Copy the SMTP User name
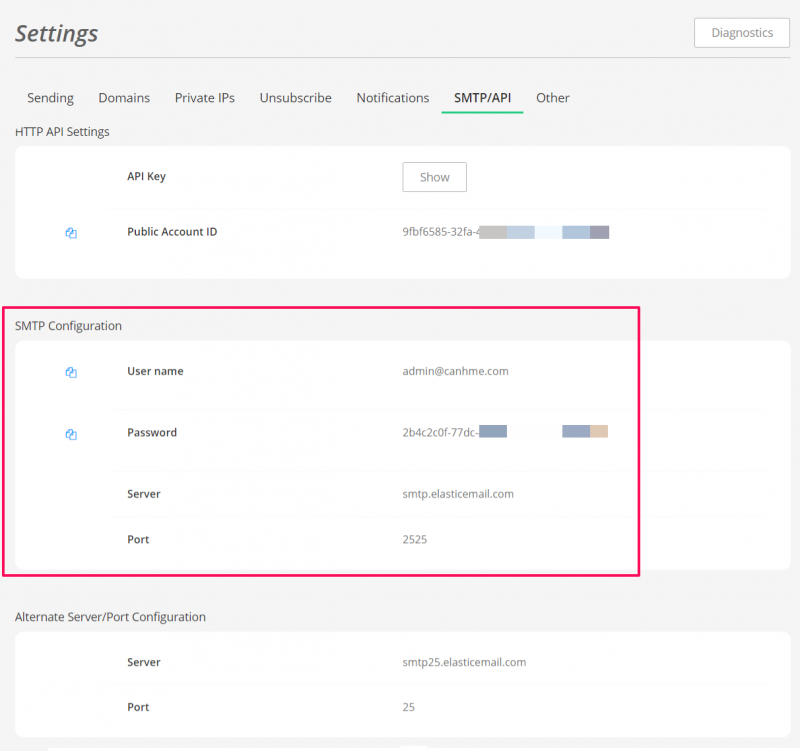 71,372
